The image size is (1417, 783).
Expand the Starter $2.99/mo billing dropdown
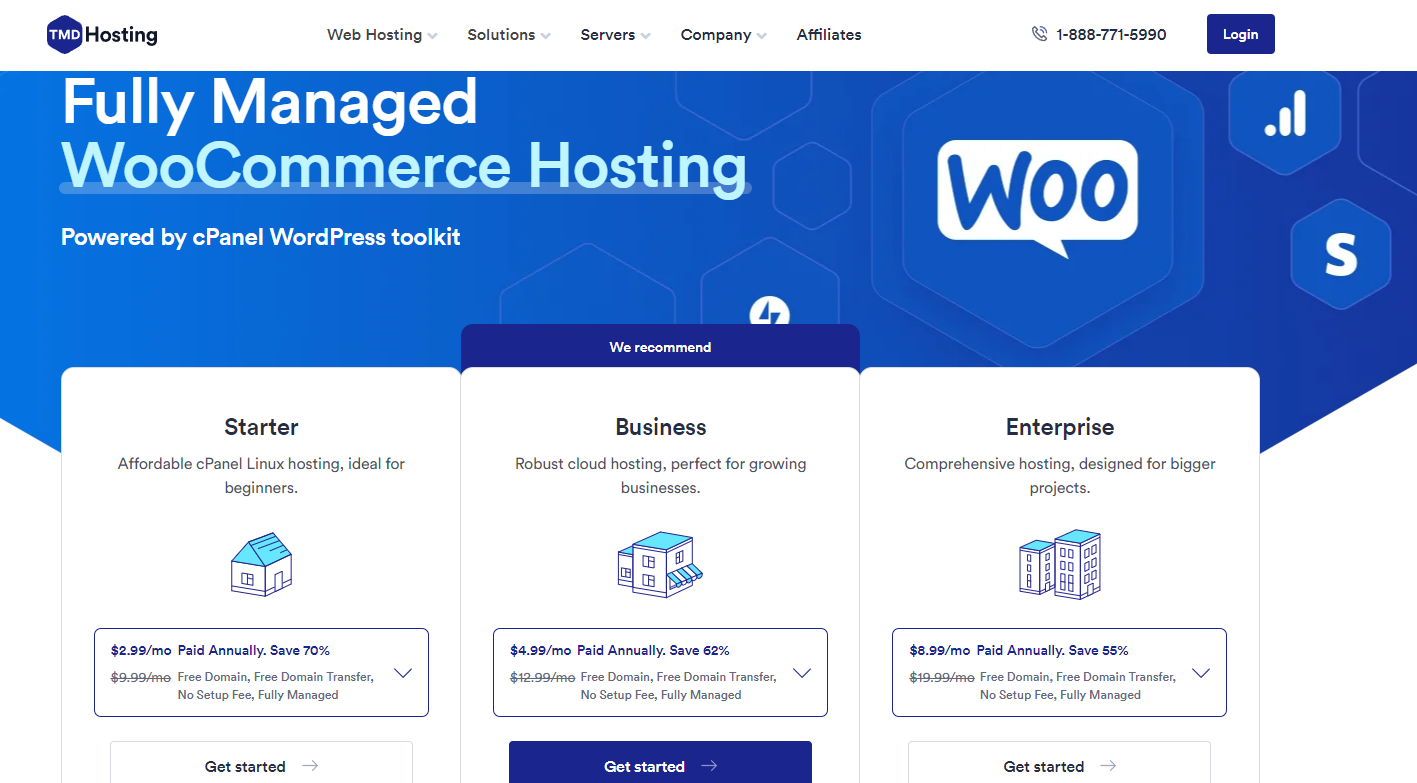point(261,672)
